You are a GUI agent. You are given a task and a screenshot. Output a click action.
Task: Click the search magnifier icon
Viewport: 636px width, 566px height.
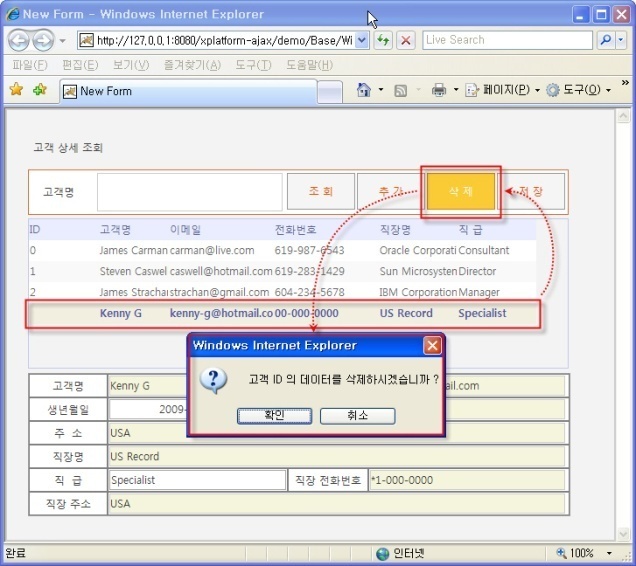tap(606, 40)
